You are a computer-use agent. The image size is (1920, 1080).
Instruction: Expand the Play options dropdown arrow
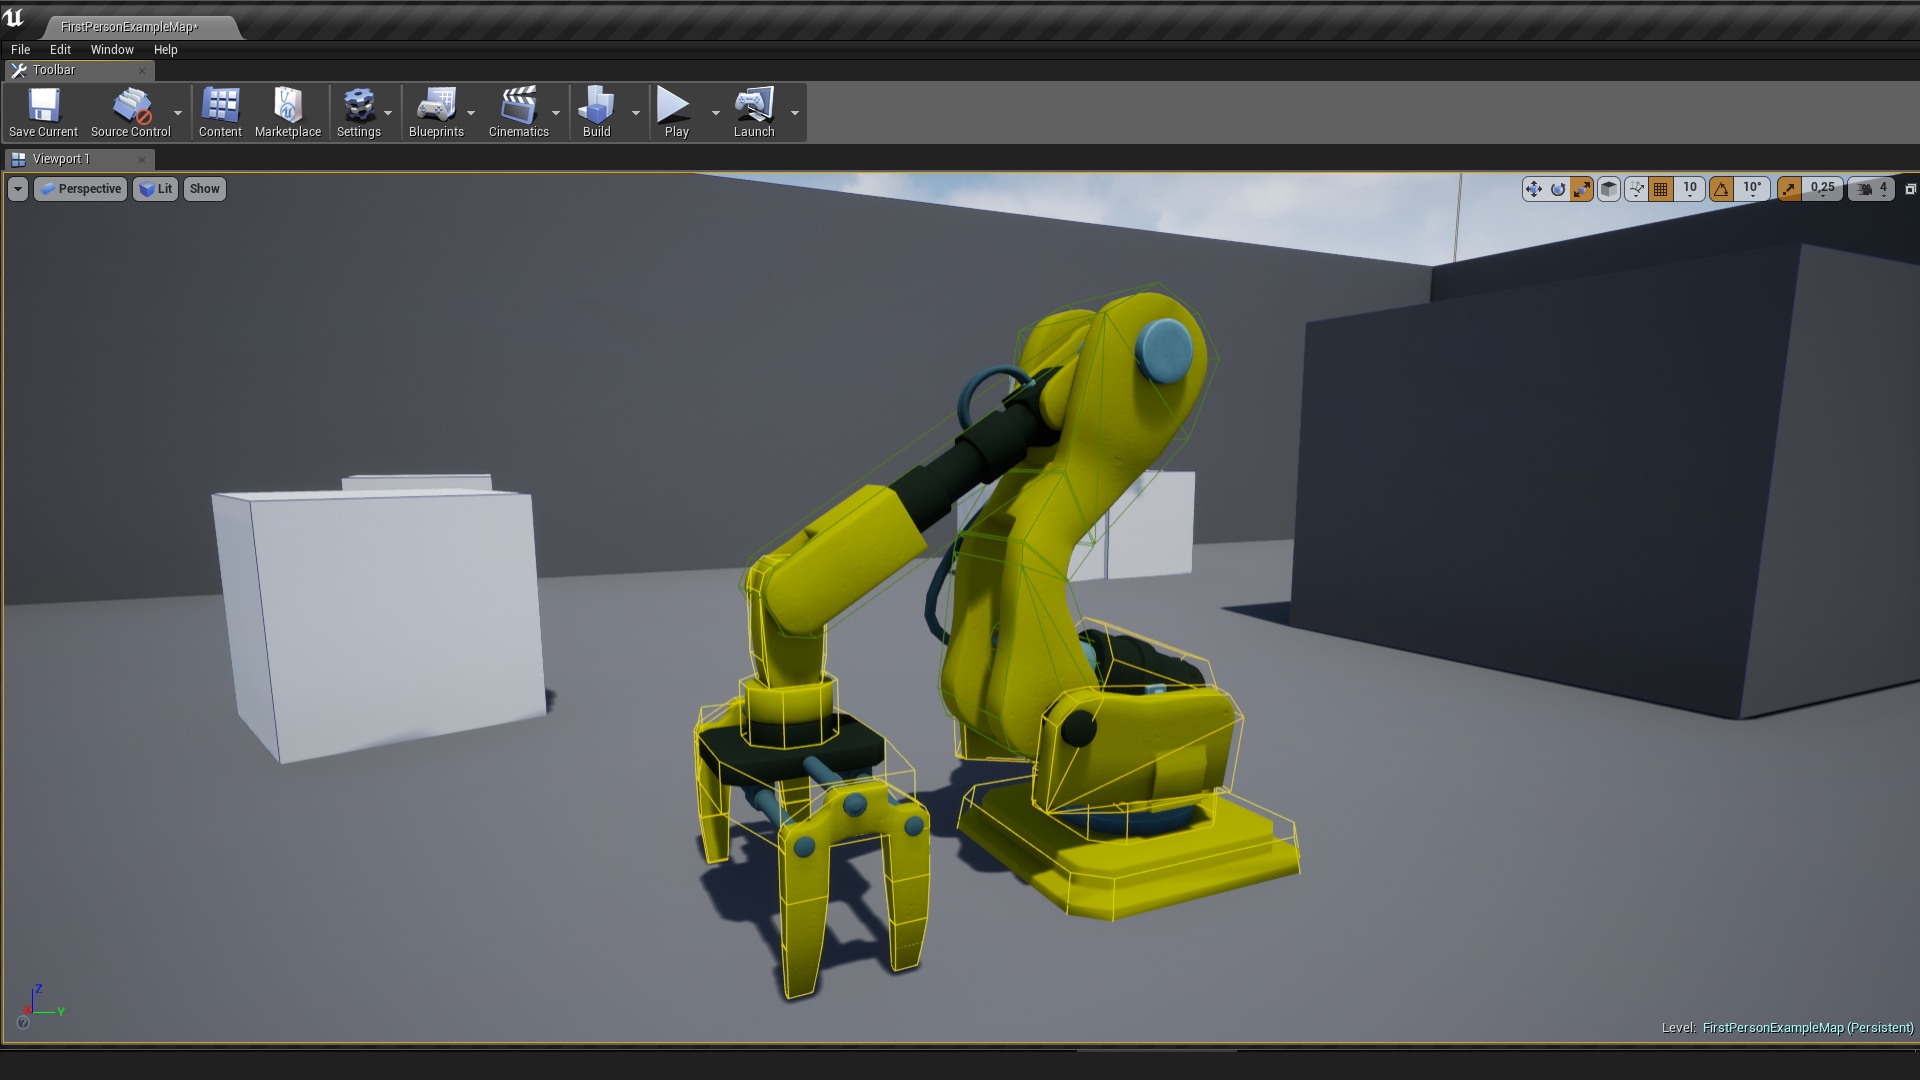tap(715, 113)
